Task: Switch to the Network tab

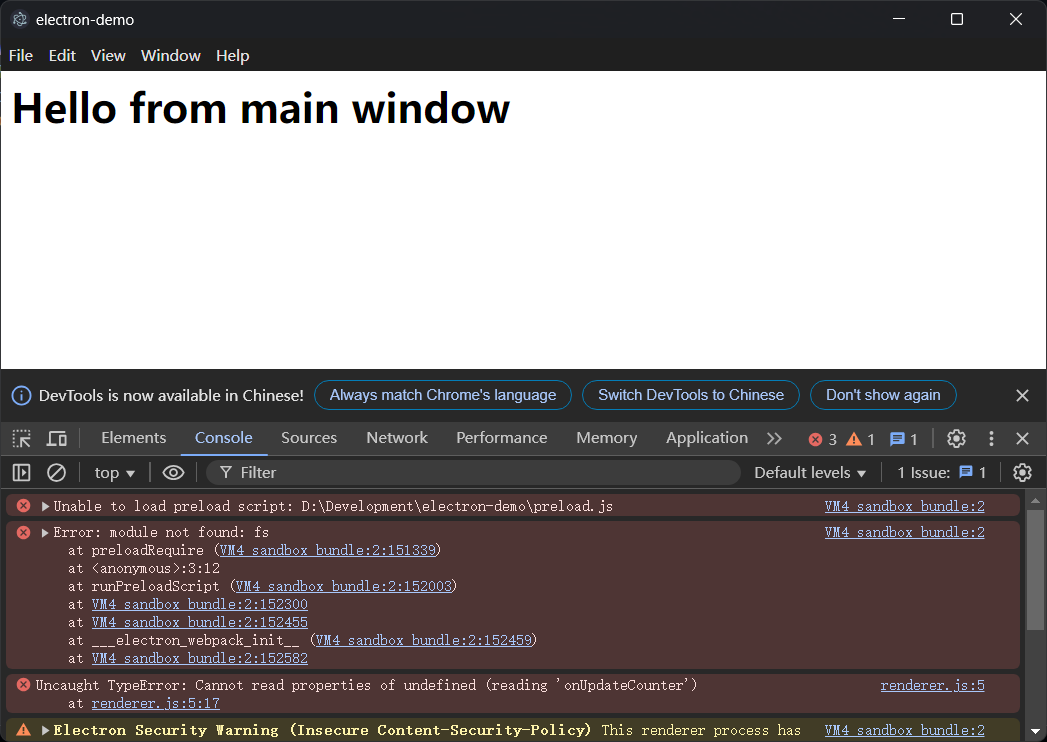Action: click(x=397, y=438)
